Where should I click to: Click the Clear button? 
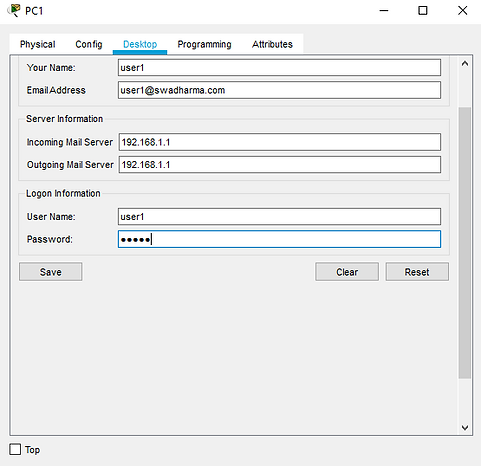click(x=347, y=272)
